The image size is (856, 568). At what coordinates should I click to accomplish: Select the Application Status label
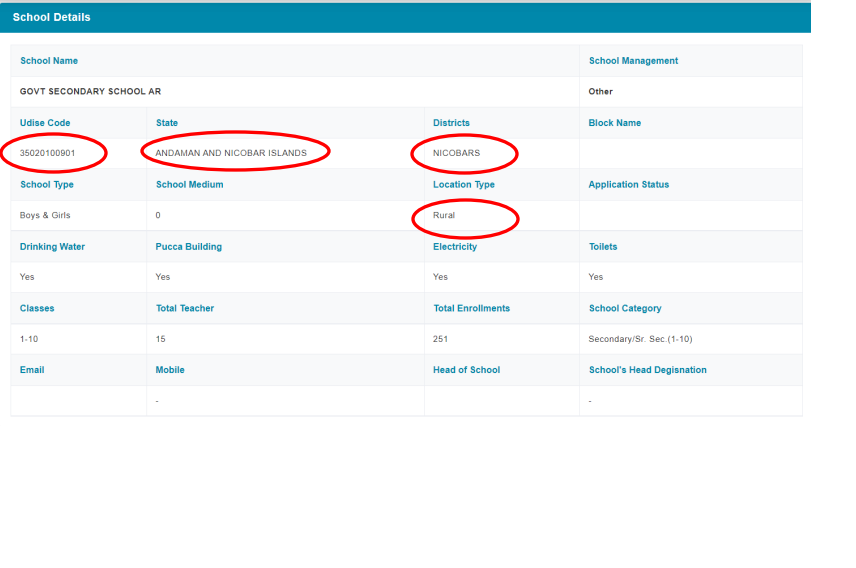point(628,185)
